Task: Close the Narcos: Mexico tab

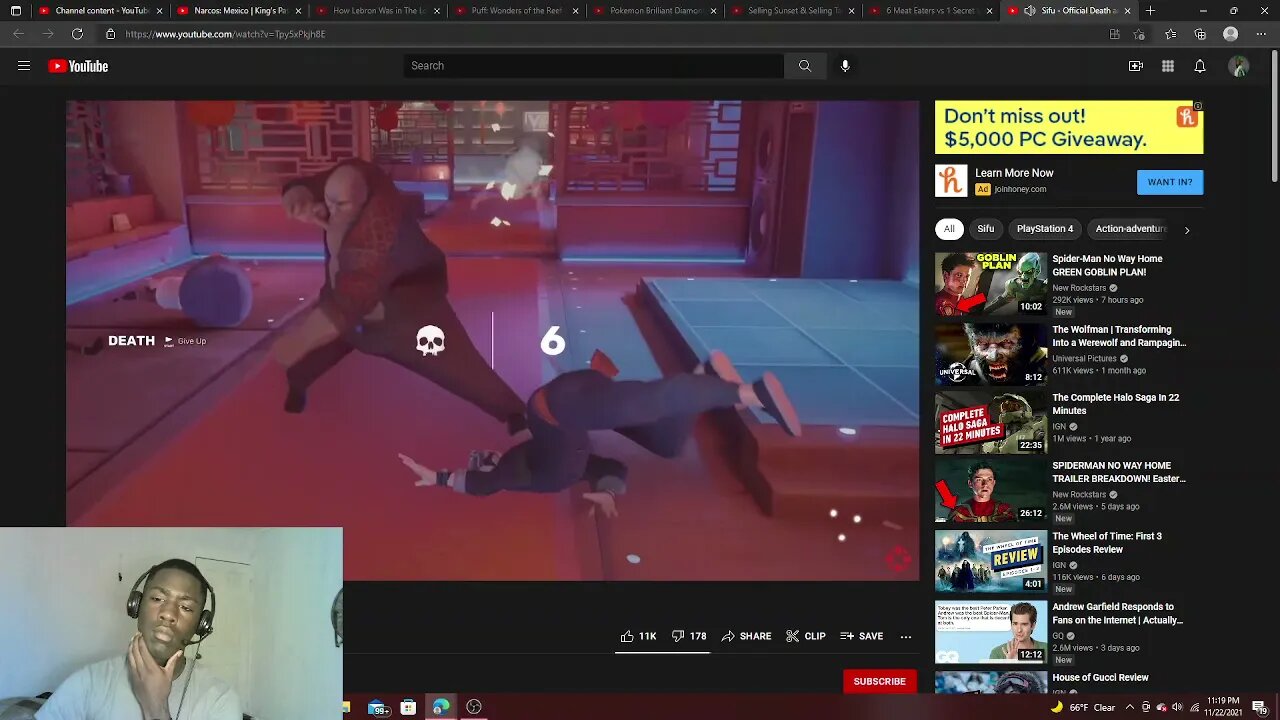Action: pyautogui.click(x=298, y=11)
